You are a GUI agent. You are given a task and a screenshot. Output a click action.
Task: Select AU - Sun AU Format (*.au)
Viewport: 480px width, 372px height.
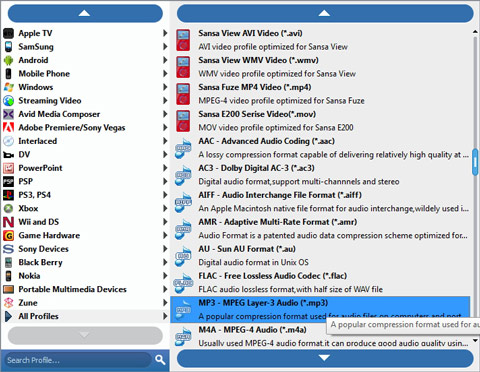coord(320,256)
